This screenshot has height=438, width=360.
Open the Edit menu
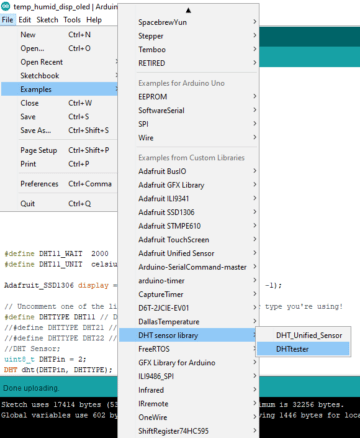25,20
